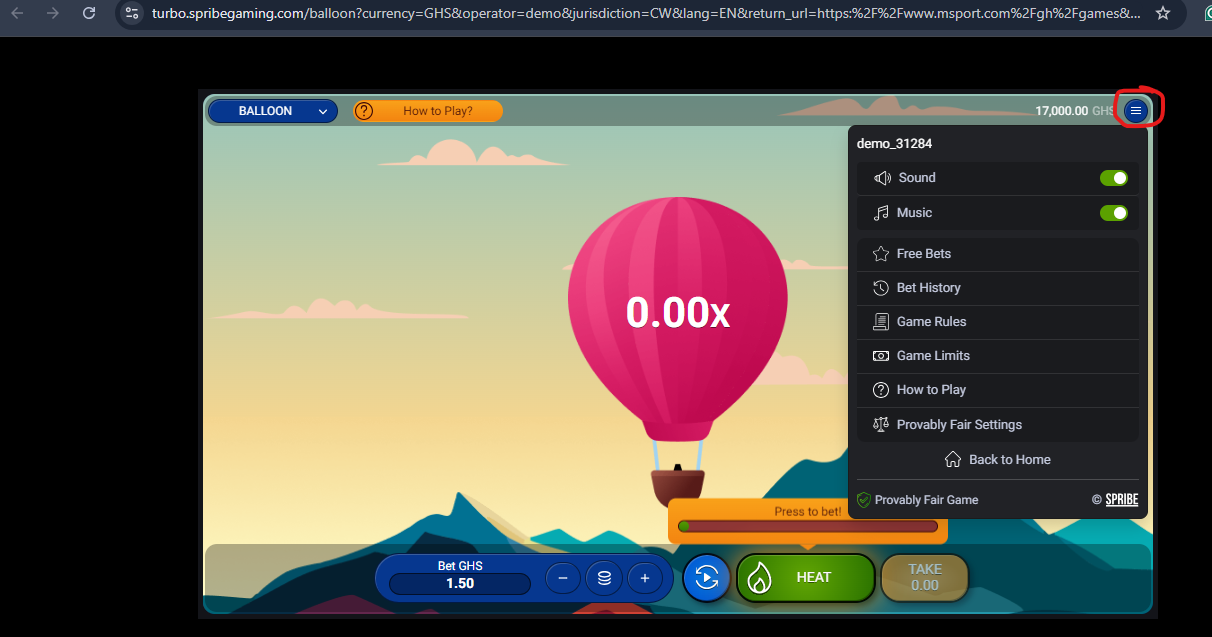Open Bet History menu entry
Screen dimensions: 1212x637
point(928,288)
